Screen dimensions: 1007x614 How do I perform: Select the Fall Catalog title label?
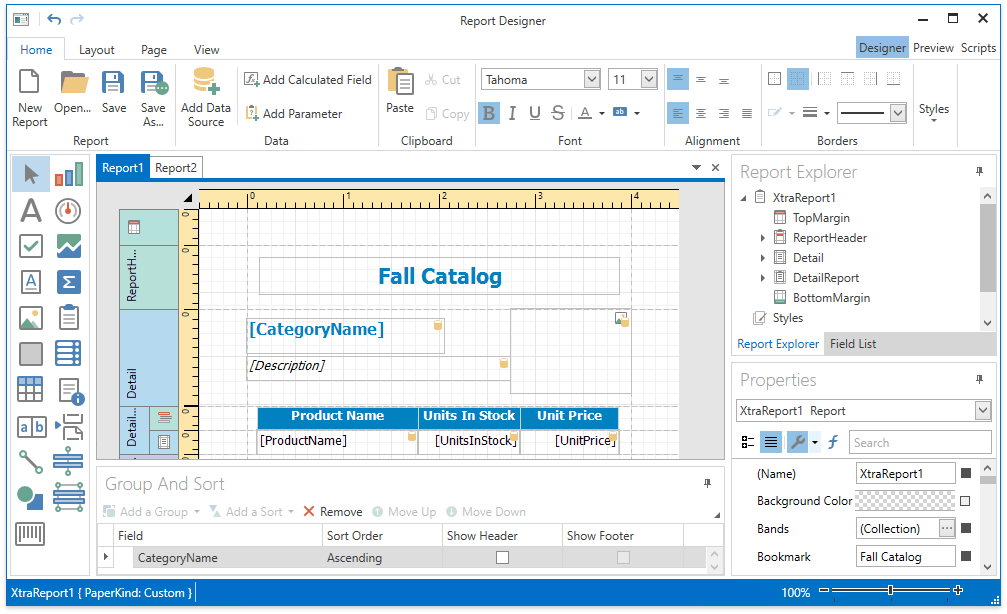click(x=439, y=276)
